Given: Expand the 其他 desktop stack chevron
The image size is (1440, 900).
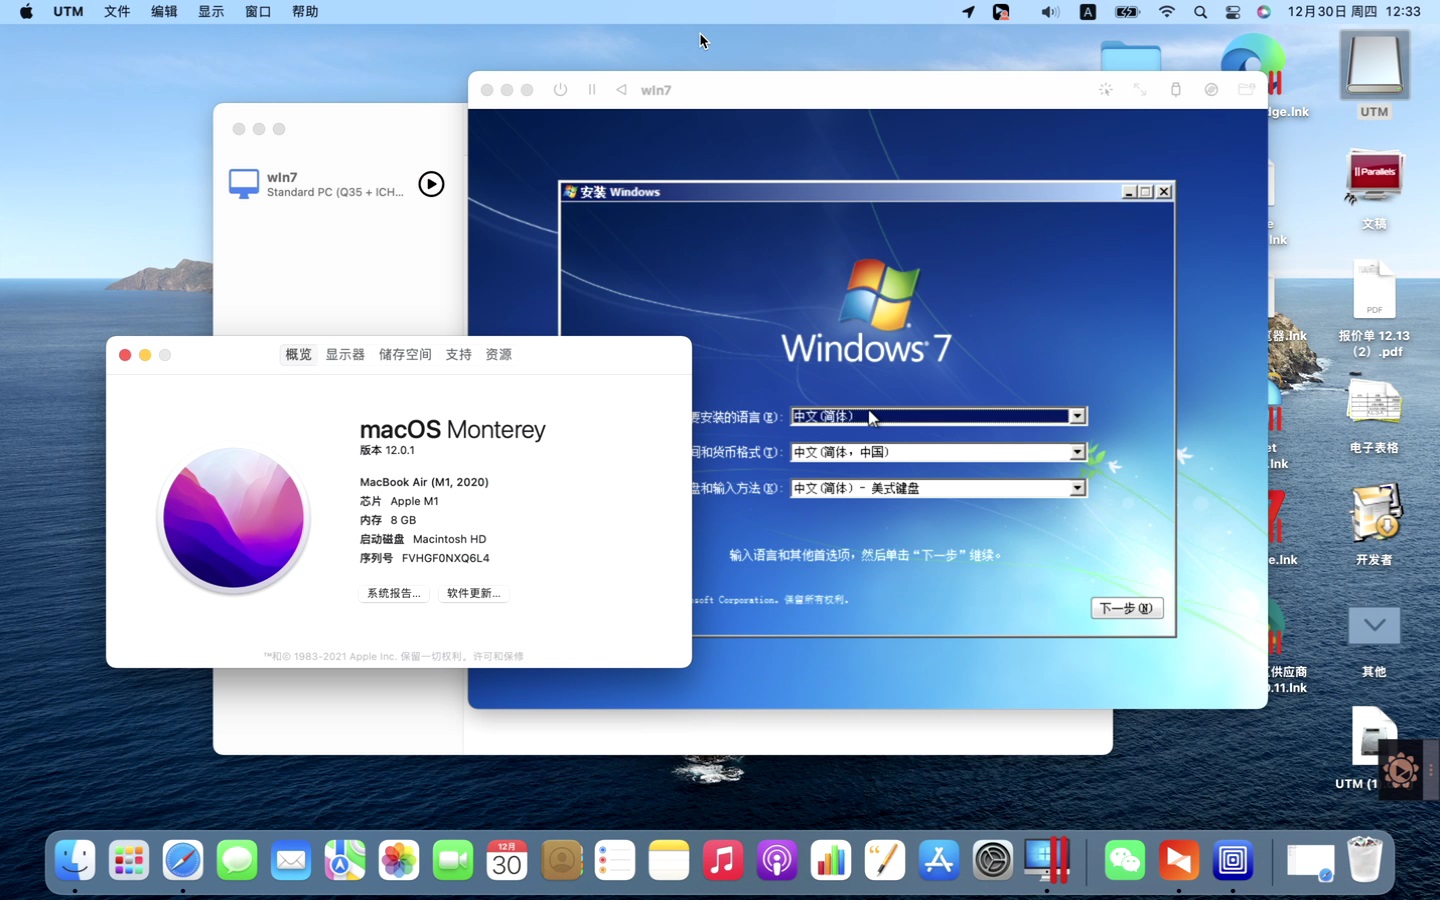Looking at the screenshot, I should tap(1374, 626).
